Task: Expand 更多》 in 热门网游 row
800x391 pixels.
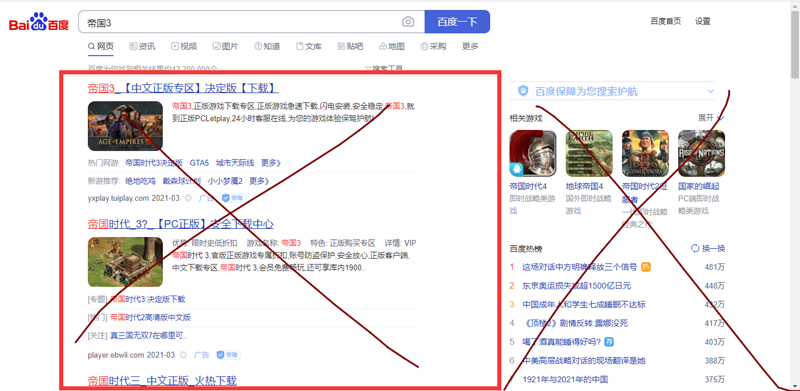Action: click(x=271, y=163)
